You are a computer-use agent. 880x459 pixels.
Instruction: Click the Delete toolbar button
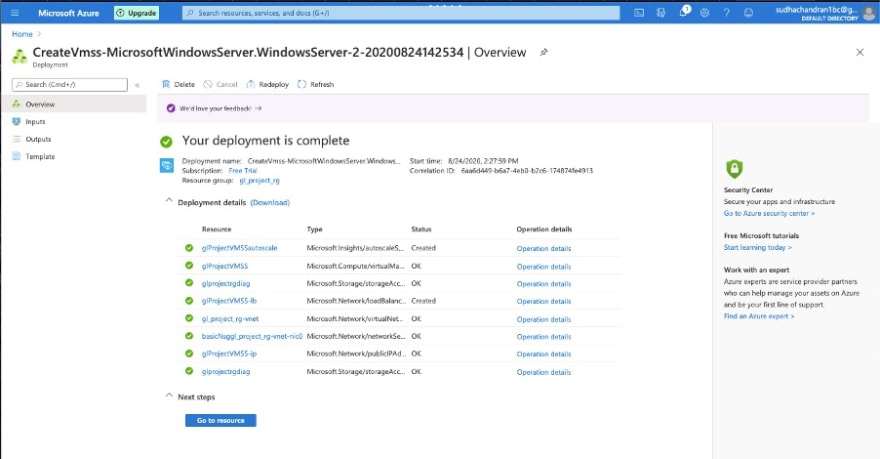tap(178, 84)
